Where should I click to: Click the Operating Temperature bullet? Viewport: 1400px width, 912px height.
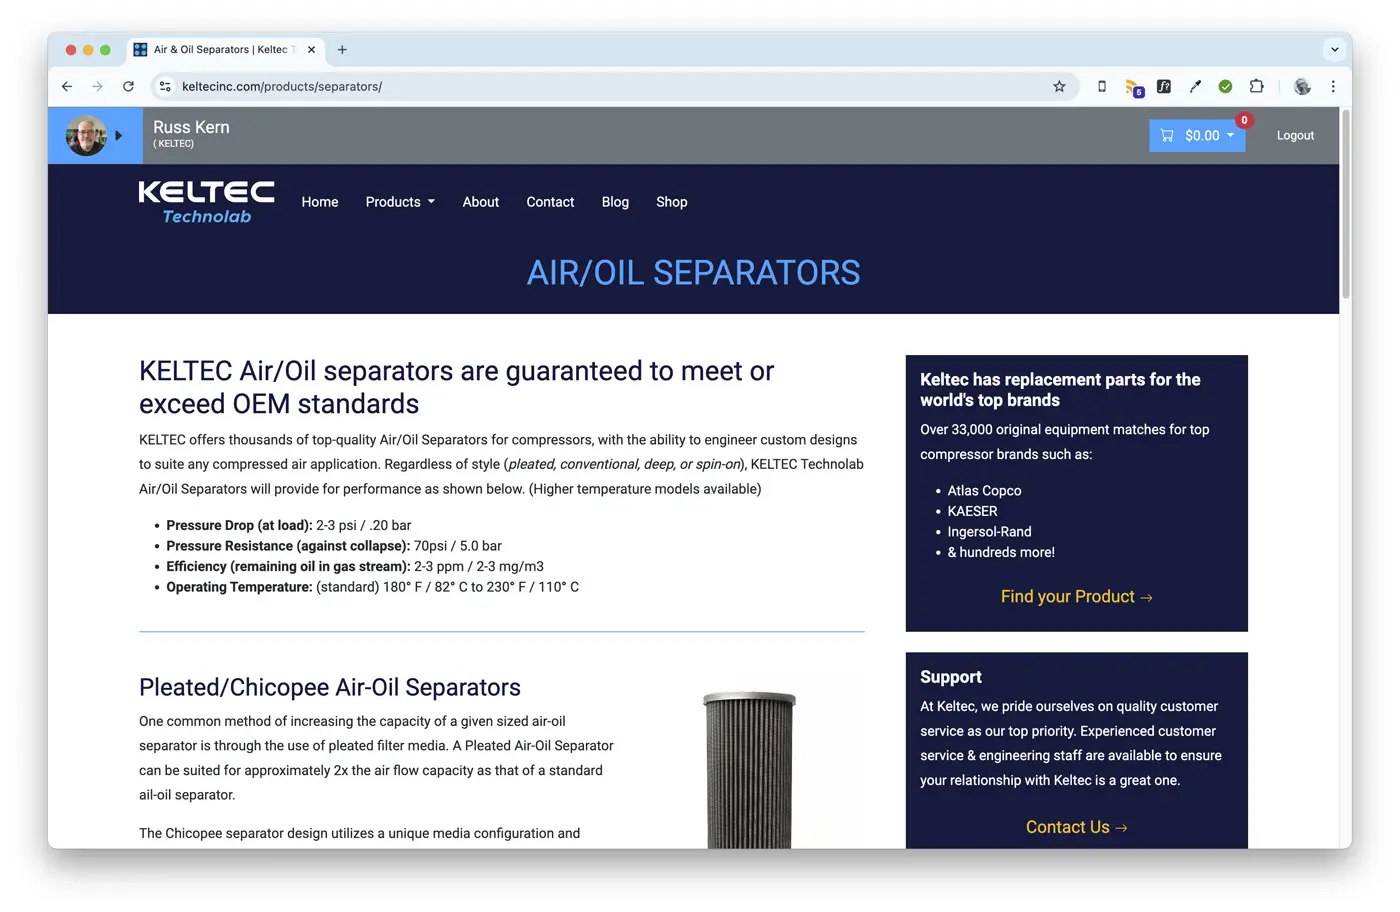(x=372, y=587)
